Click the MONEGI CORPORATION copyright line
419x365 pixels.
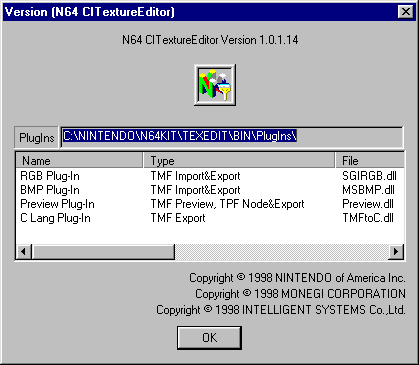tap(300, 294)
